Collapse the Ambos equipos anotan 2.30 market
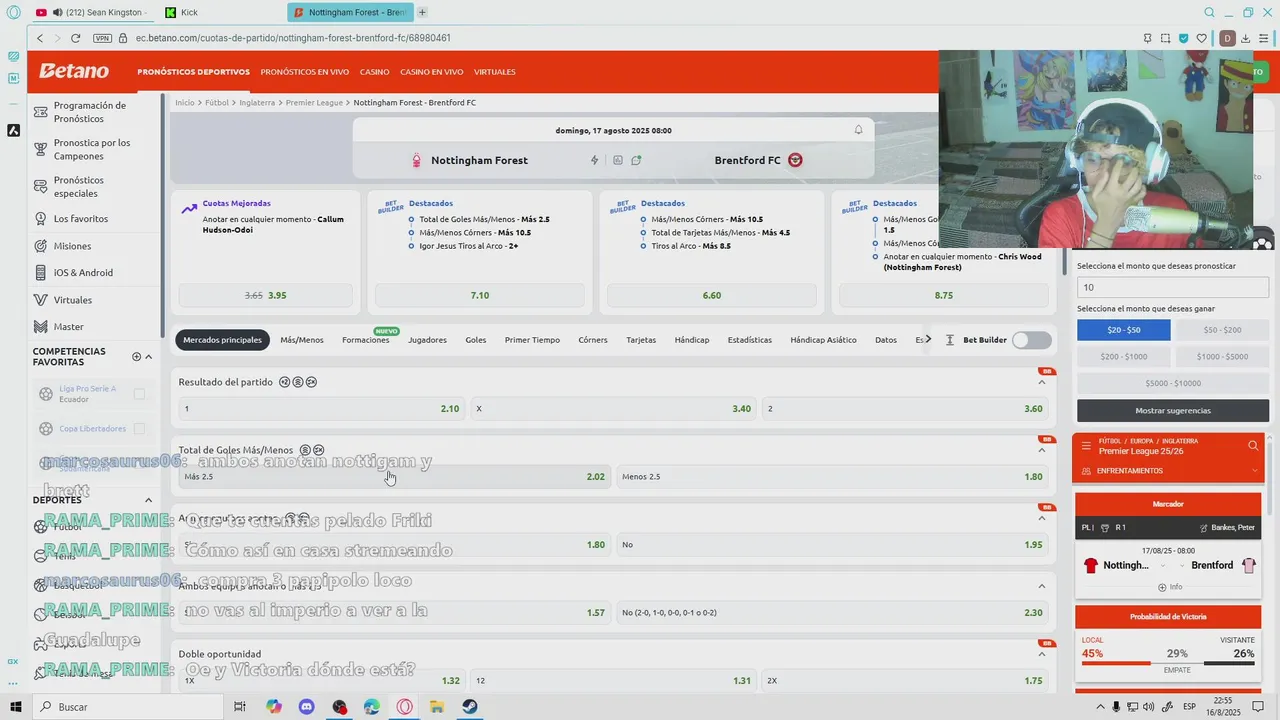The image size is (1280, 720). tap(1042, 586)
